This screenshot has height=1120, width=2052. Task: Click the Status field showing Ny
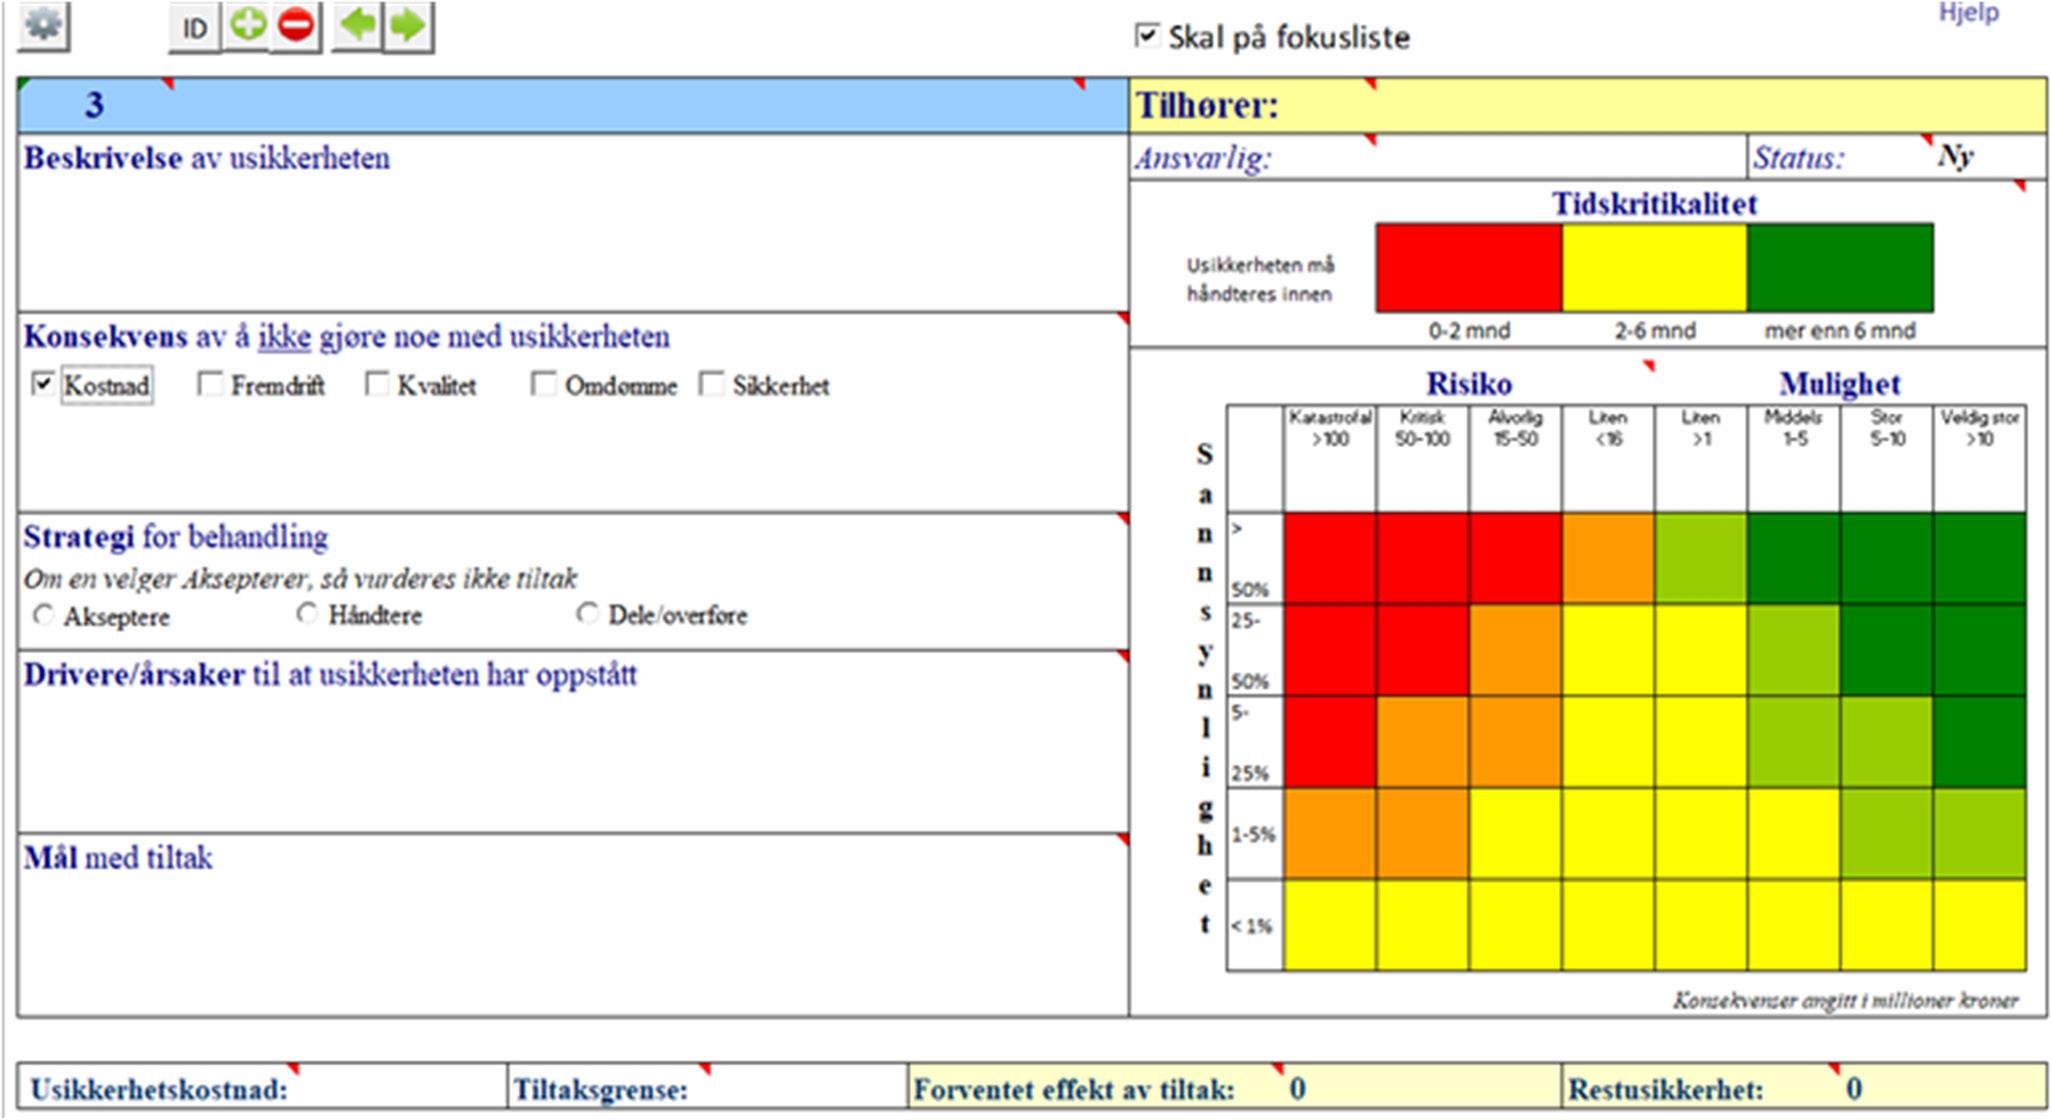click(1955, 157)
